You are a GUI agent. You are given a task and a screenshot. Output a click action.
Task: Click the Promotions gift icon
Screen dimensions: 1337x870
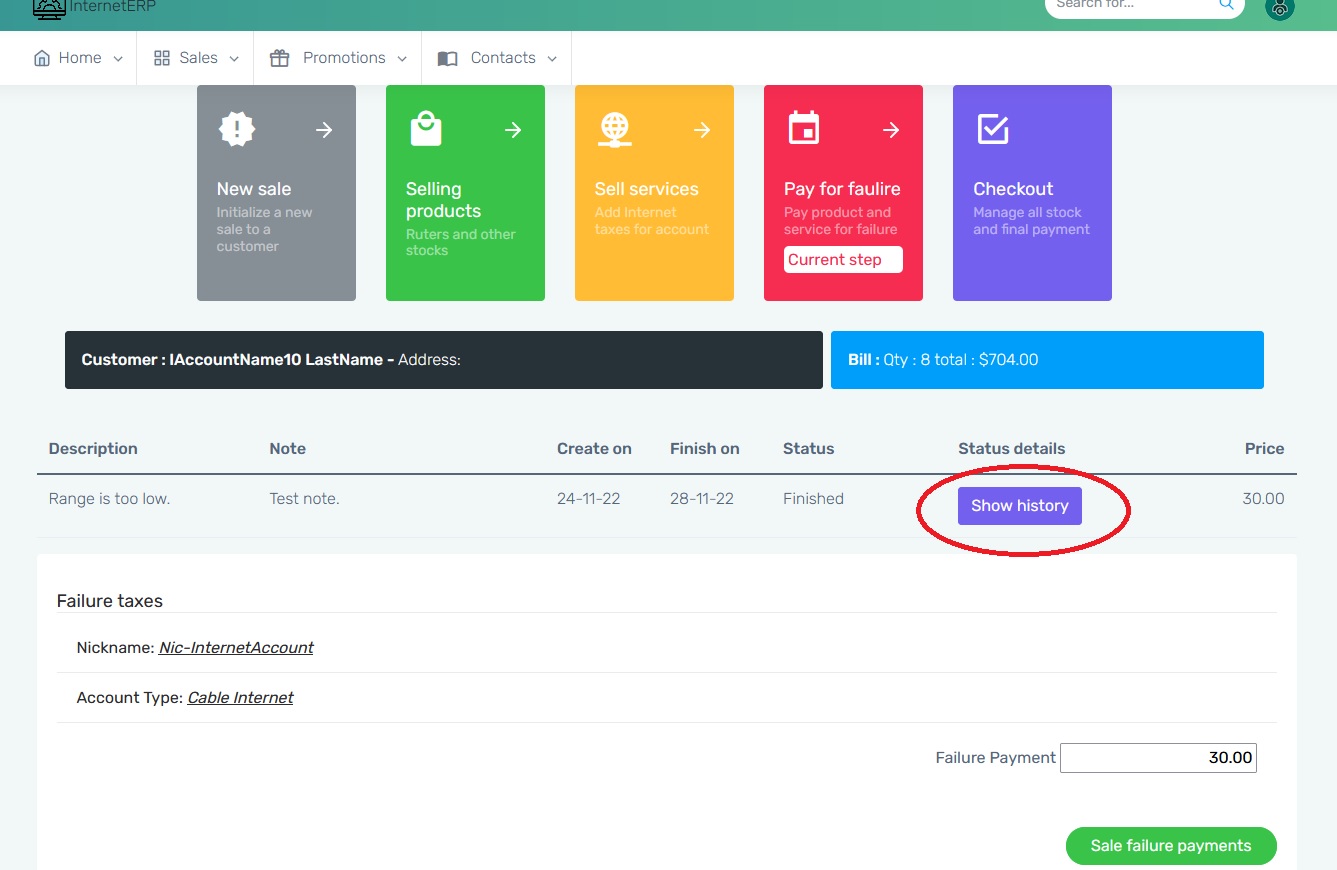pos(280,58)
